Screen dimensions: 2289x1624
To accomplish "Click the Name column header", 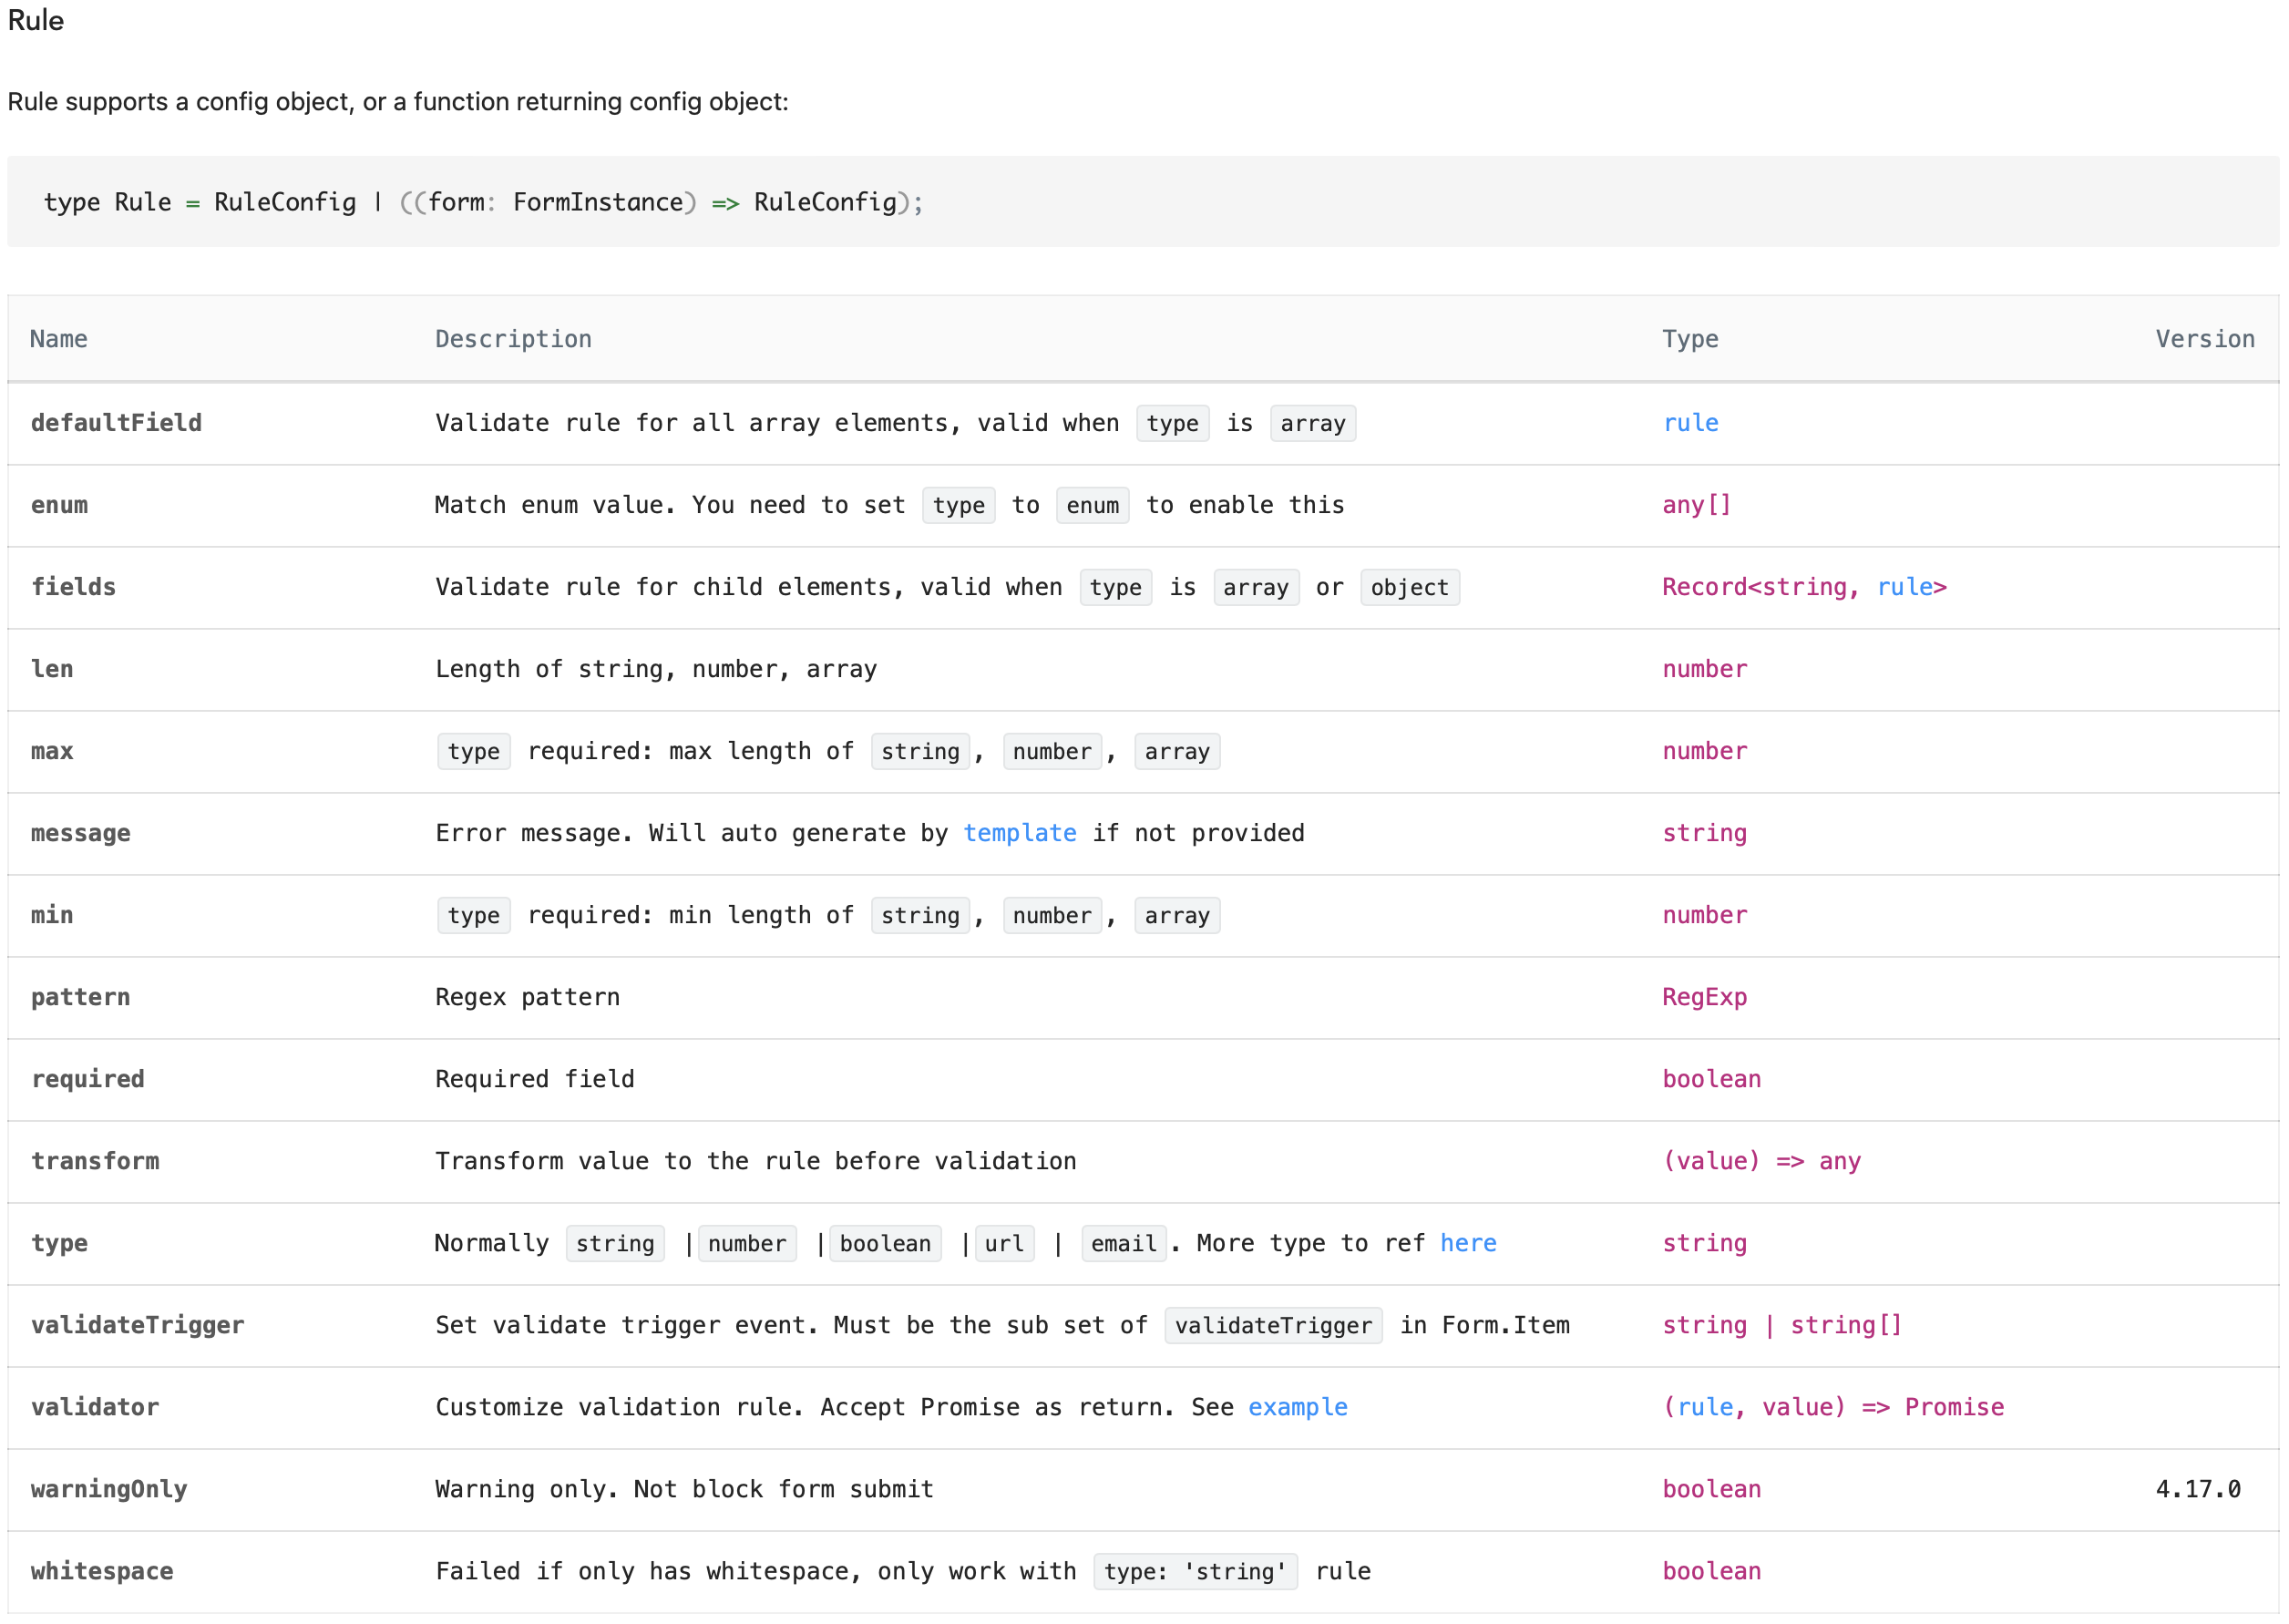I will point(59,339).
